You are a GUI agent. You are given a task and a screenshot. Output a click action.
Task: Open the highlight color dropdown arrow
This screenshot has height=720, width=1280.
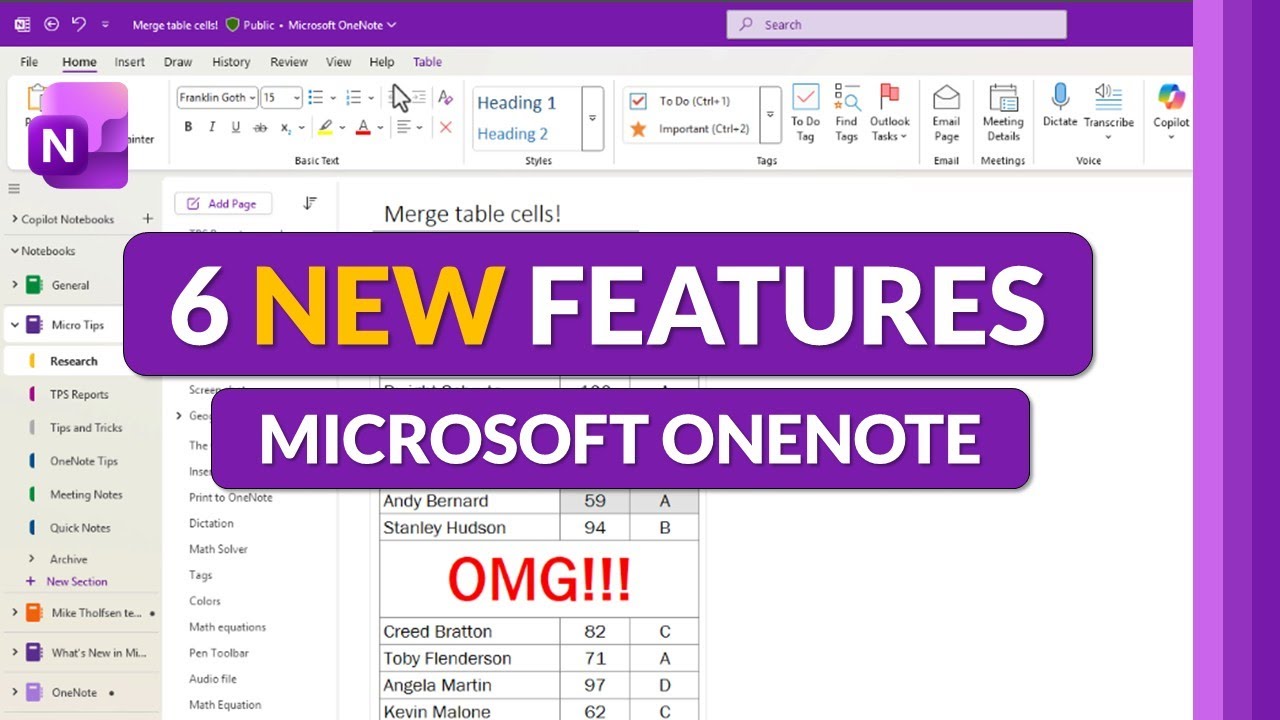[x=342, y=127]
